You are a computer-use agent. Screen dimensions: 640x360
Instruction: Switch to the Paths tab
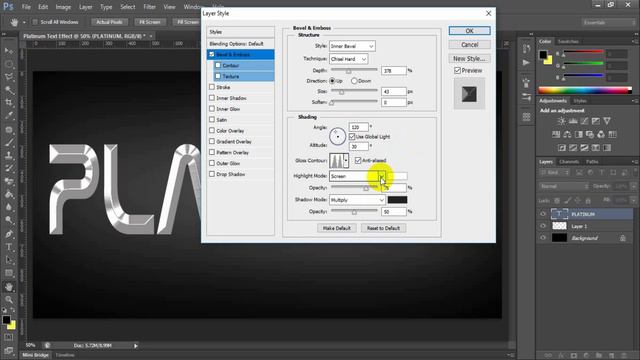click(592, 162)
